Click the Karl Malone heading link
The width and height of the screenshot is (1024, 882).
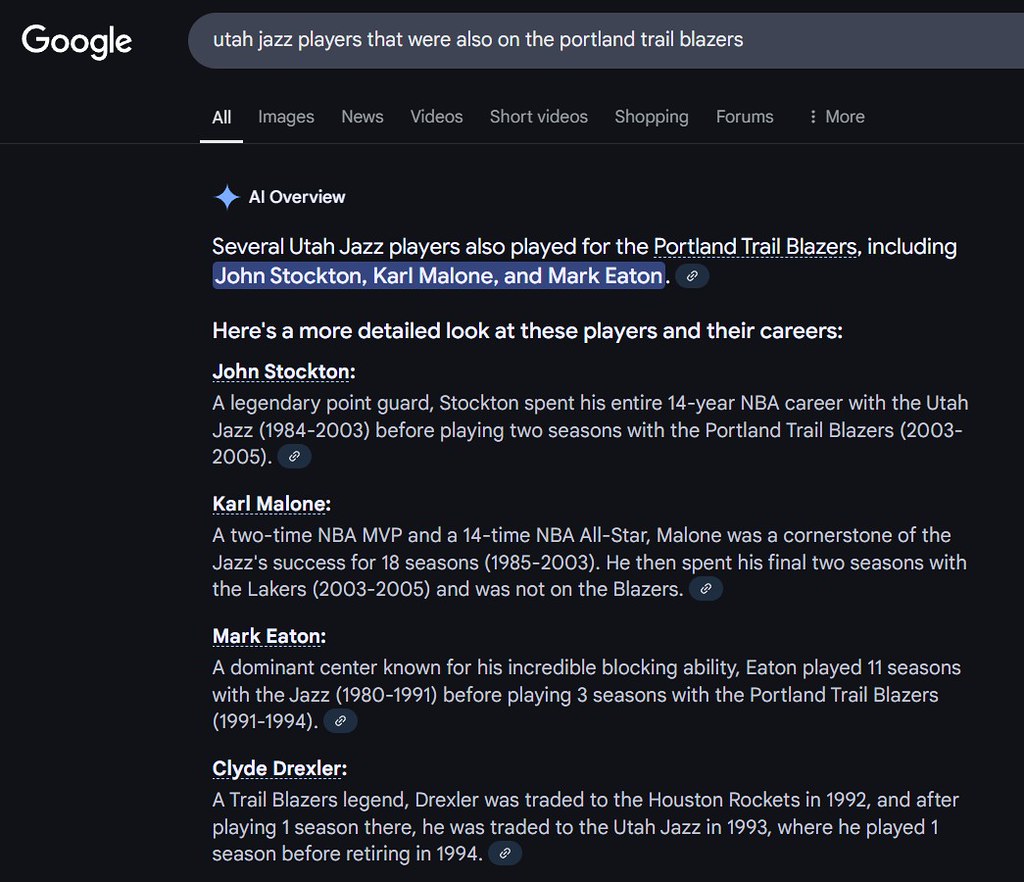click(x=268, y=504)
